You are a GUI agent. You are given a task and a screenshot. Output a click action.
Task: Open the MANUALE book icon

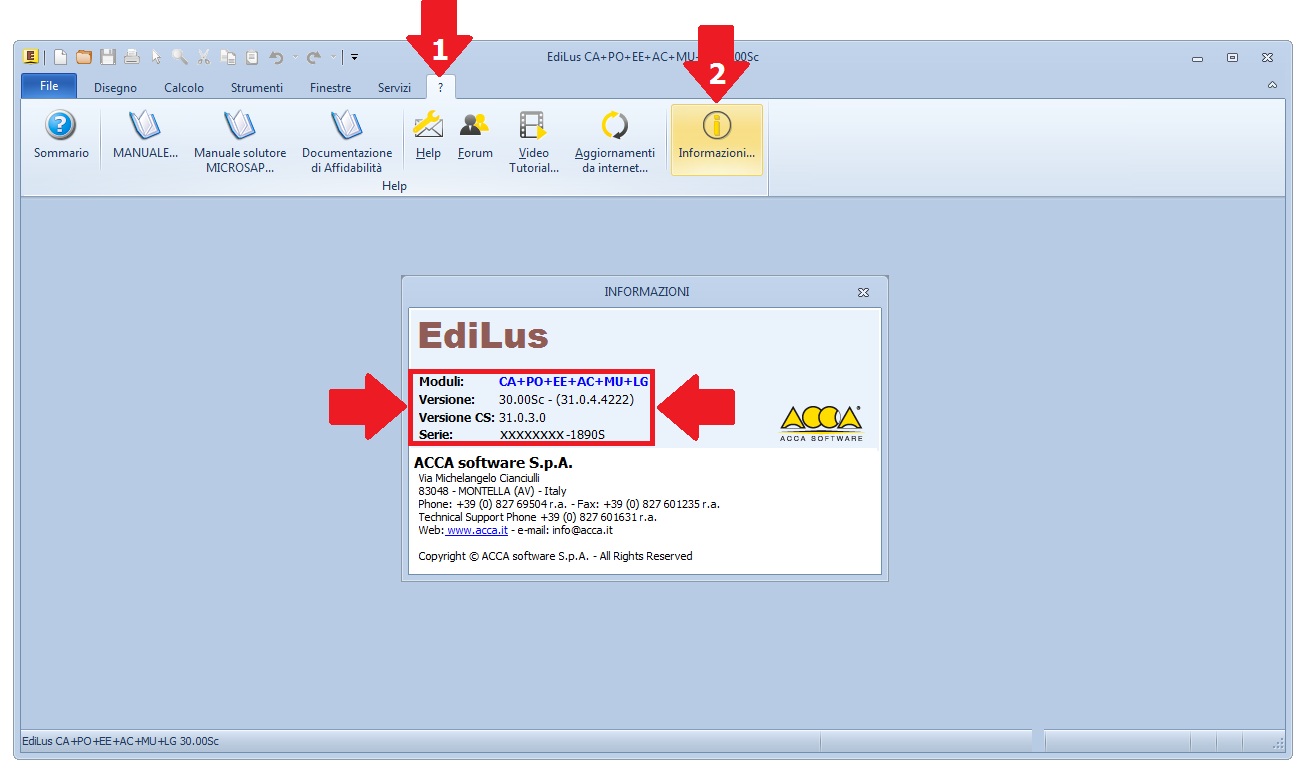[x=145, y=137]
